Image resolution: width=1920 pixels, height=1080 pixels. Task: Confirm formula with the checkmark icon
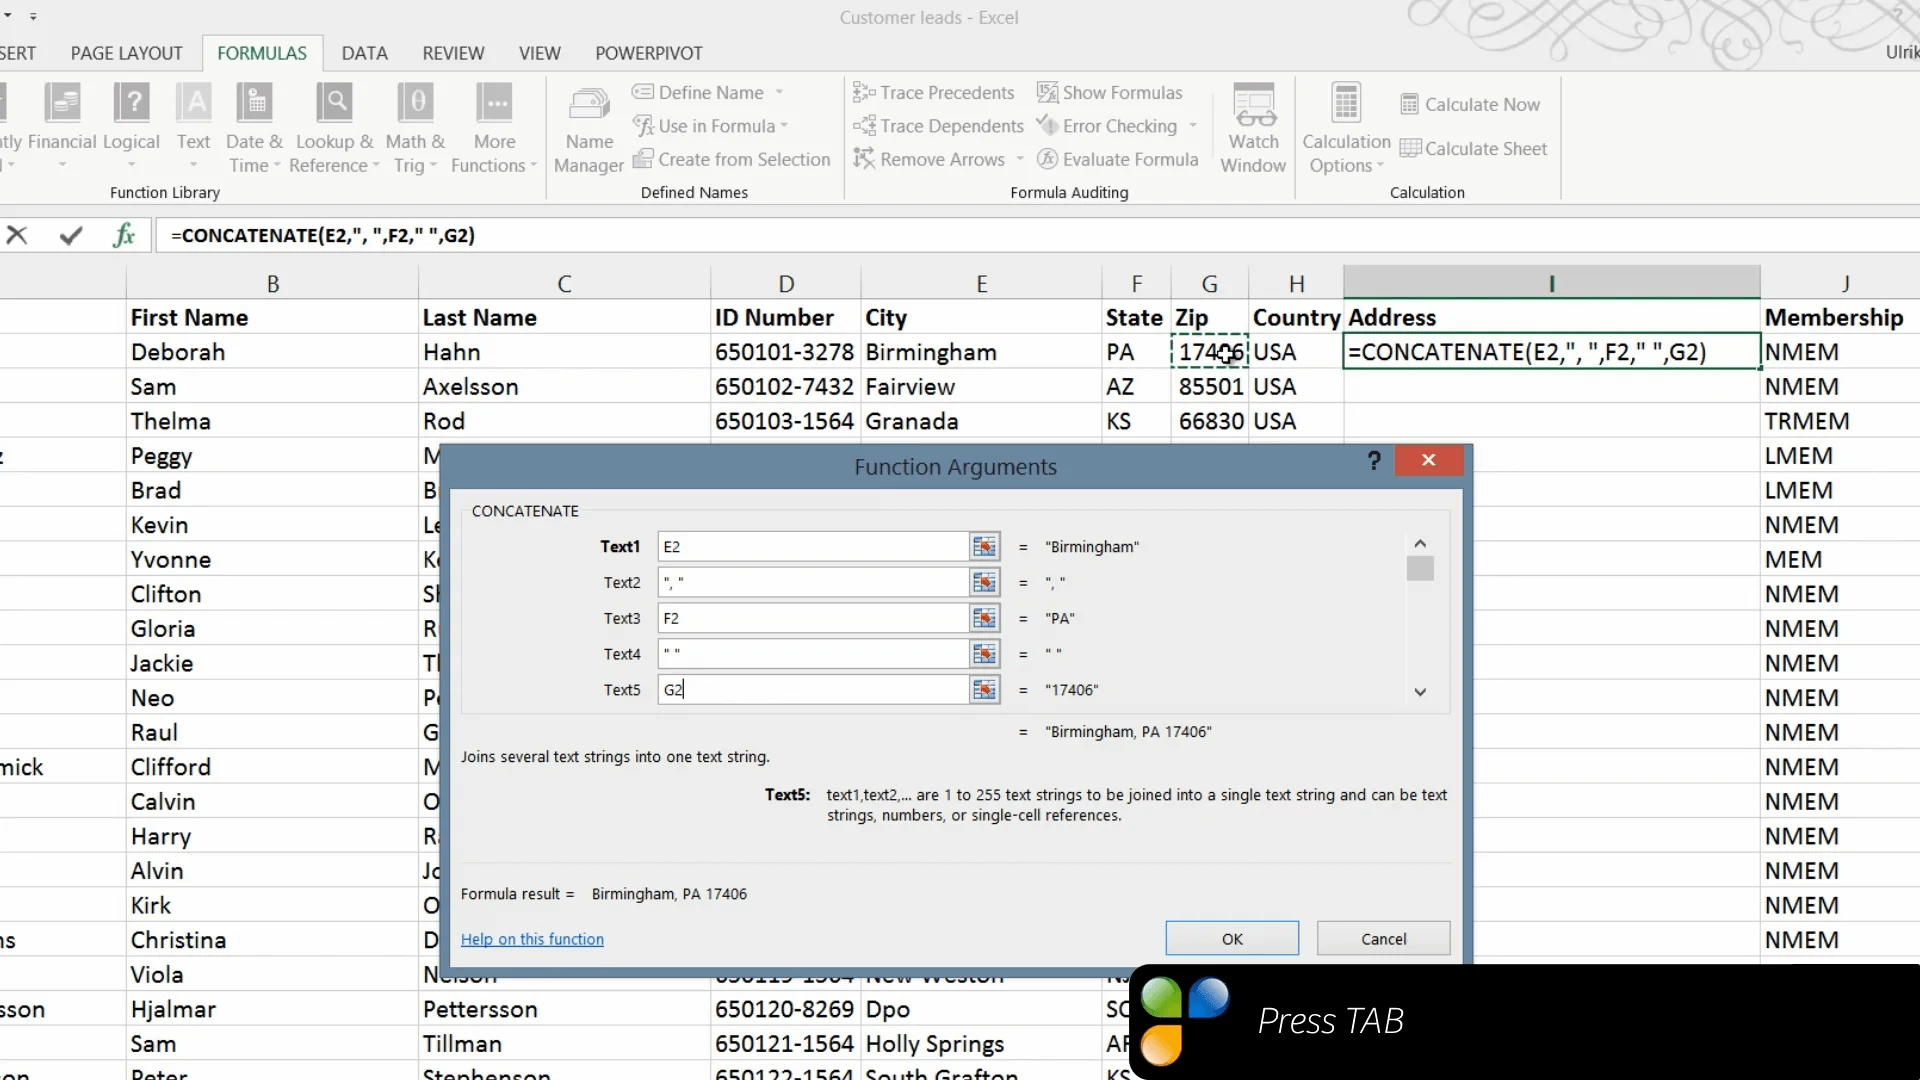pos(71,236)
